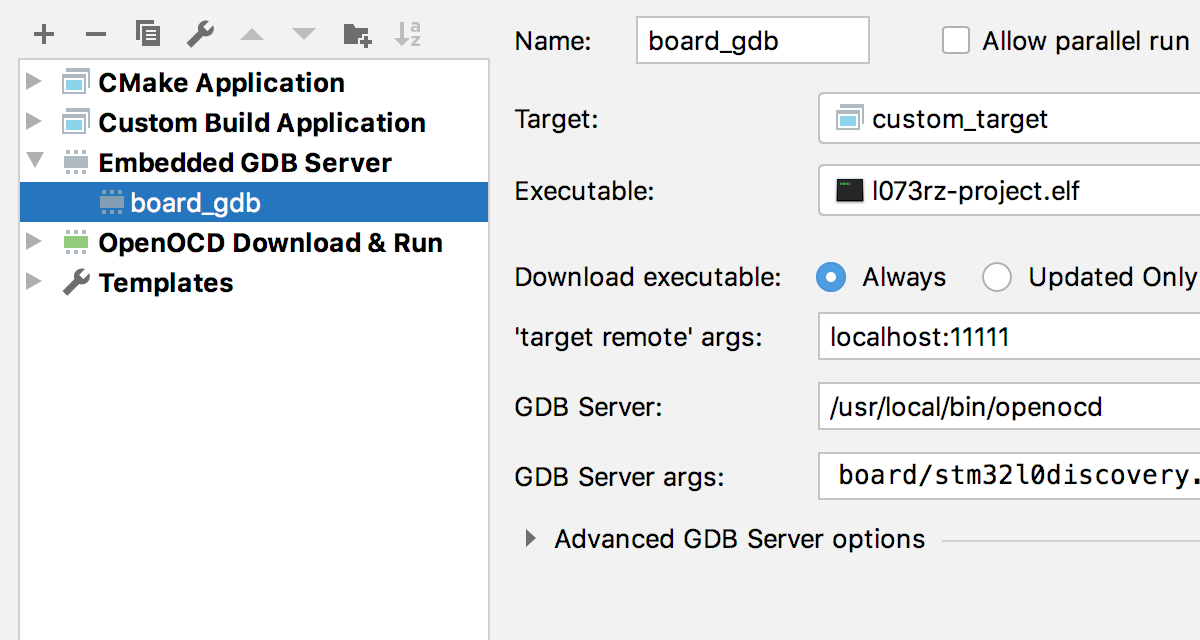Click the 'target remote' args field
The height and width of the screenshot is (640, 1200).
(1009, 337)
